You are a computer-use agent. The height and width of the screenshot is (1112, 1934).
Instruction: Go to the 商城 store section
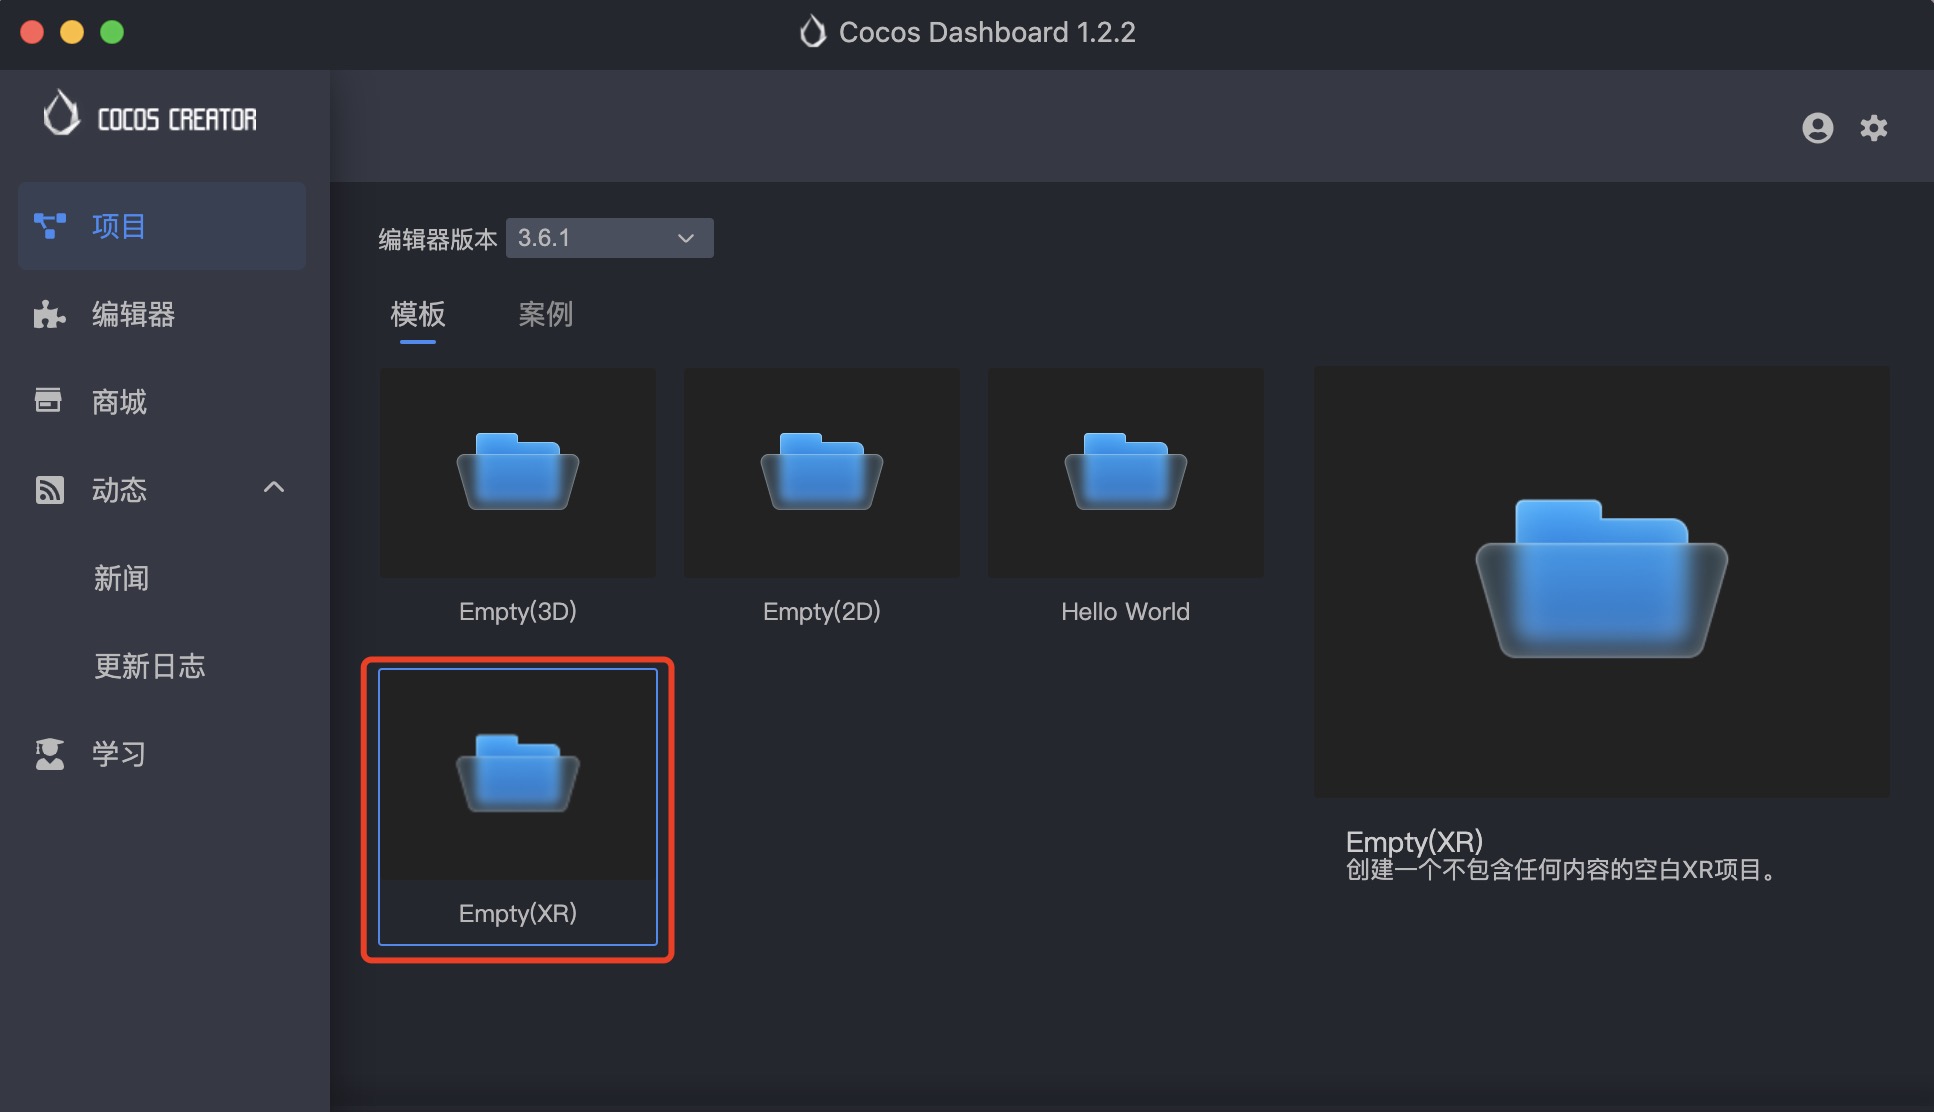[x=162, y=402]
